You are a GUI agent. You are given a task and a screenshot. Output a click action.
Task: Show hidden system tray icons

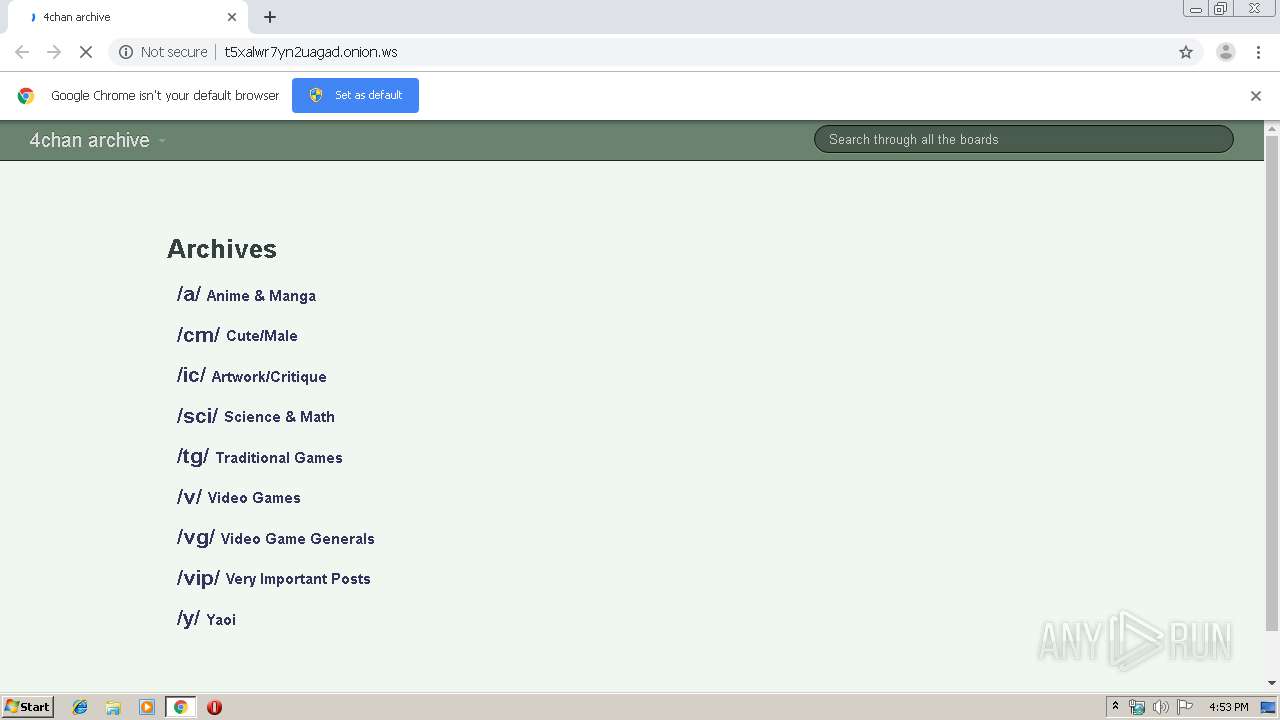pos(1115,707)
